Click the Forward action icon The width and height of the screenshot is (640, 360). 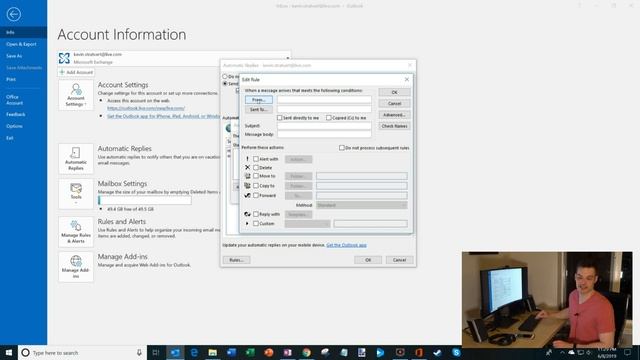click(x=247, y=196)
